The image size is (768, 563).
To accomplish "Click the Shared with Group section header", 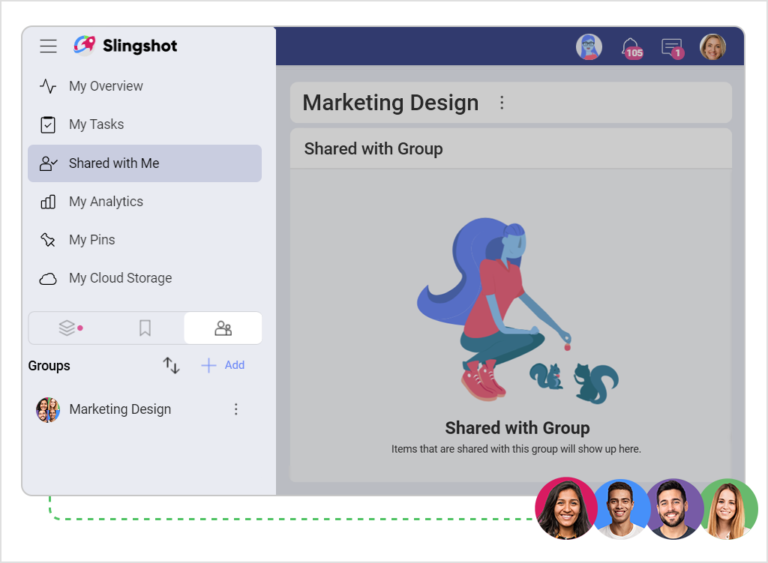I will pos(511,149).
